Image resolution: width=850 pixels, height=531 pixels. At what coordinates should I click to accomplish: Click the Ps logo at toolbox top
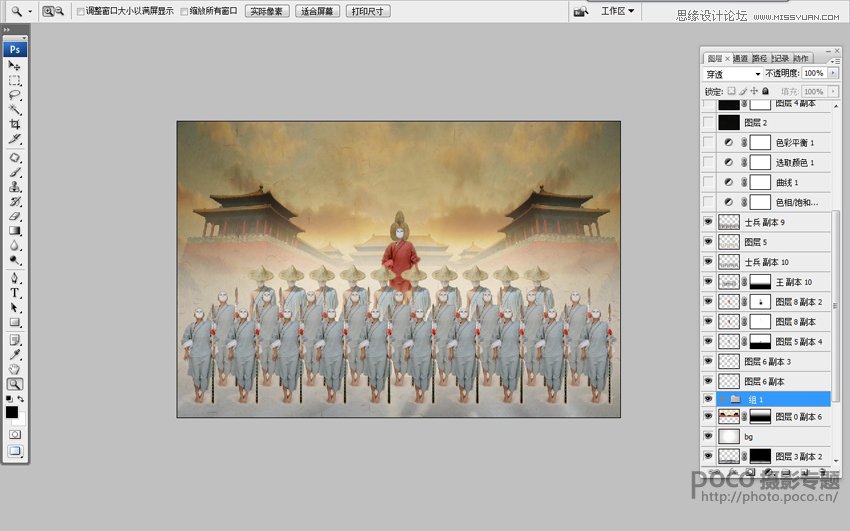15,49
